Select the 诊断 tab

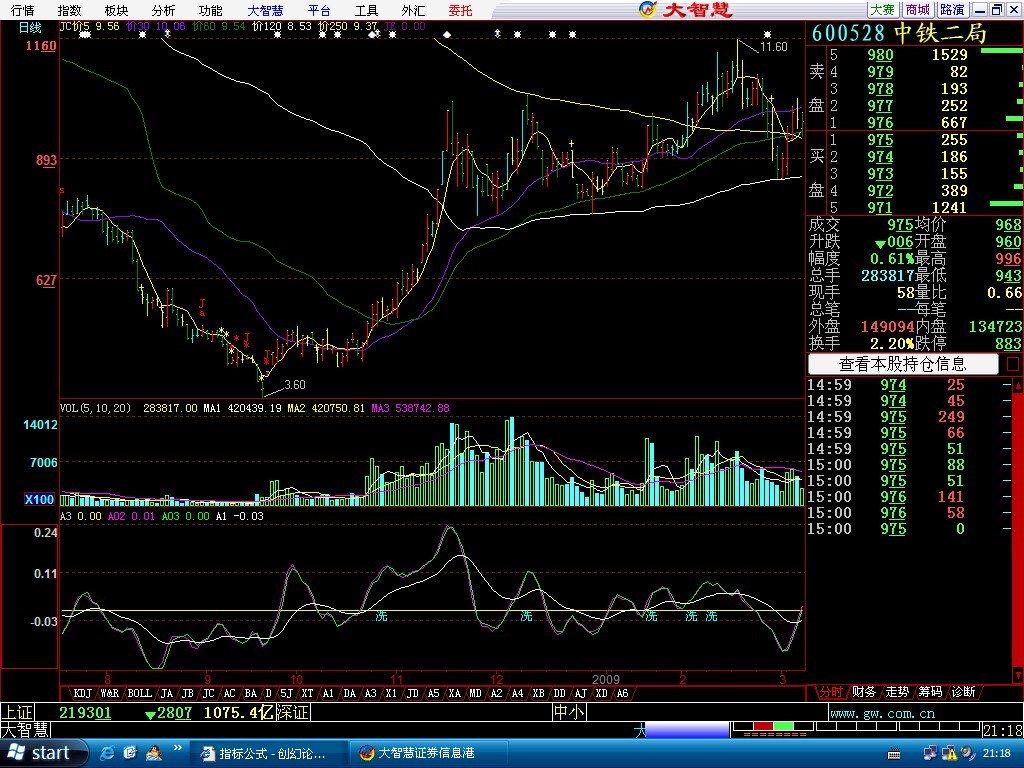(x=964, y=692)
